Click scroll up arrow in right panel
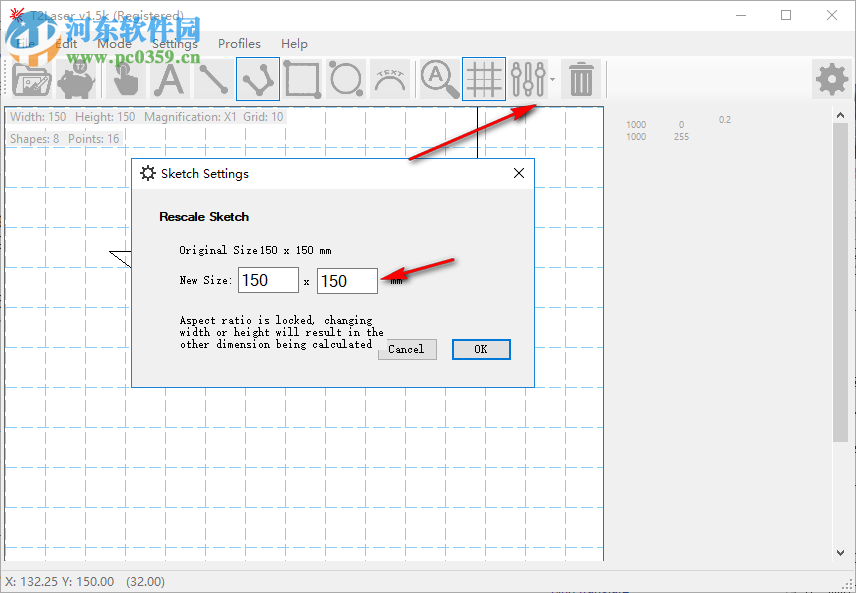 (x=841, y=115)
